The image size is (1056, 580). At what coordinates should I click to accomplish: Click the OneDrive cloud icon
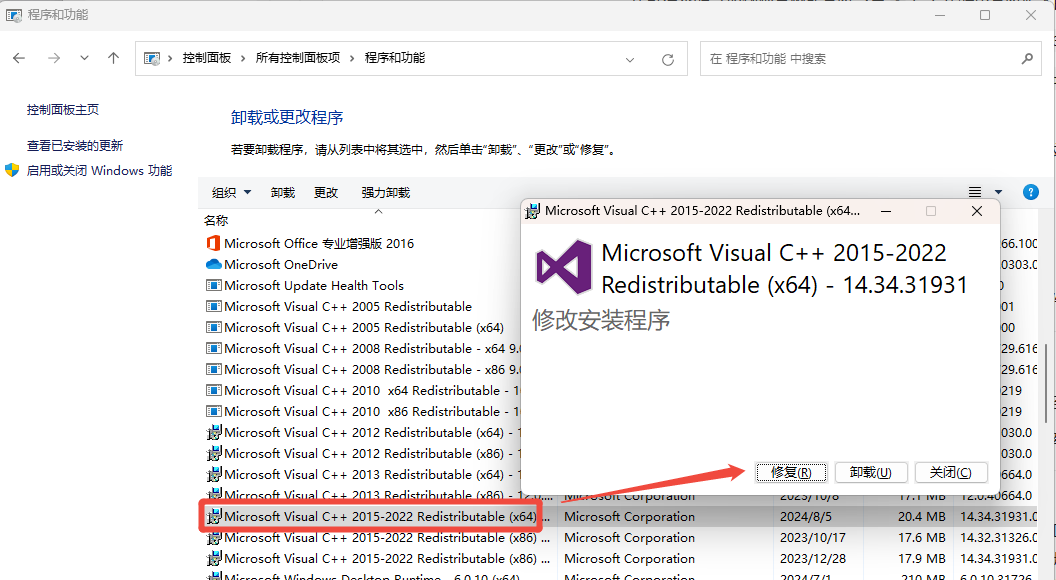(213, 264)
